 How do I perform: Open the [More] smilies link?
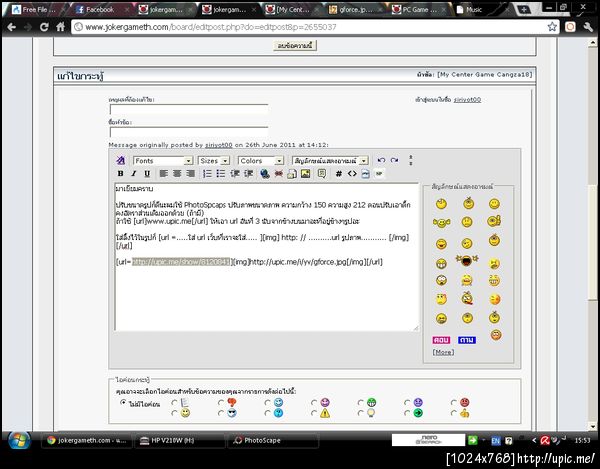coord(443,352)
